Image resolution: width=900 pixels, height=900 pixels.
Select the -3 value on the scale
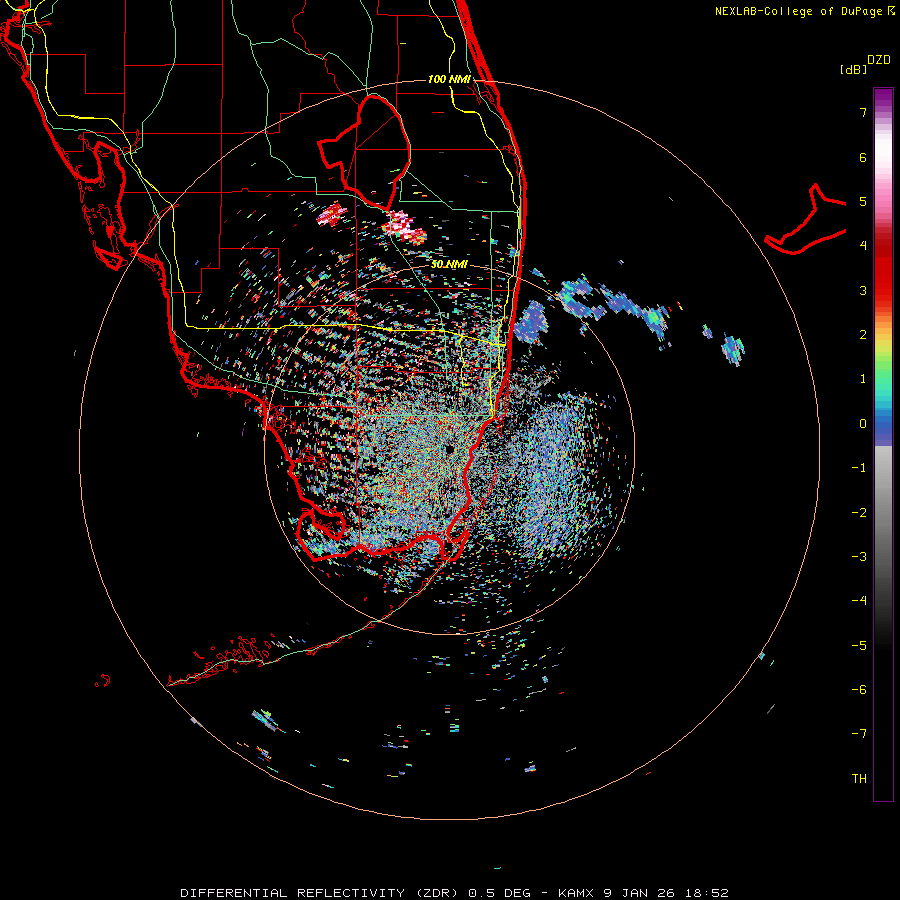[859, 557]
